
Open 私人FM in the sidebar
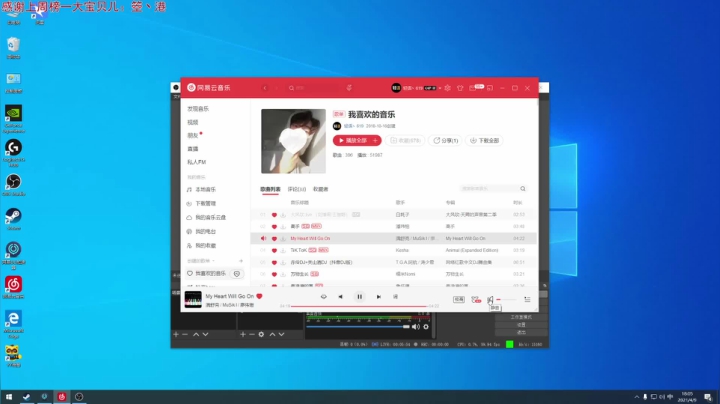[x=197, y=162]
